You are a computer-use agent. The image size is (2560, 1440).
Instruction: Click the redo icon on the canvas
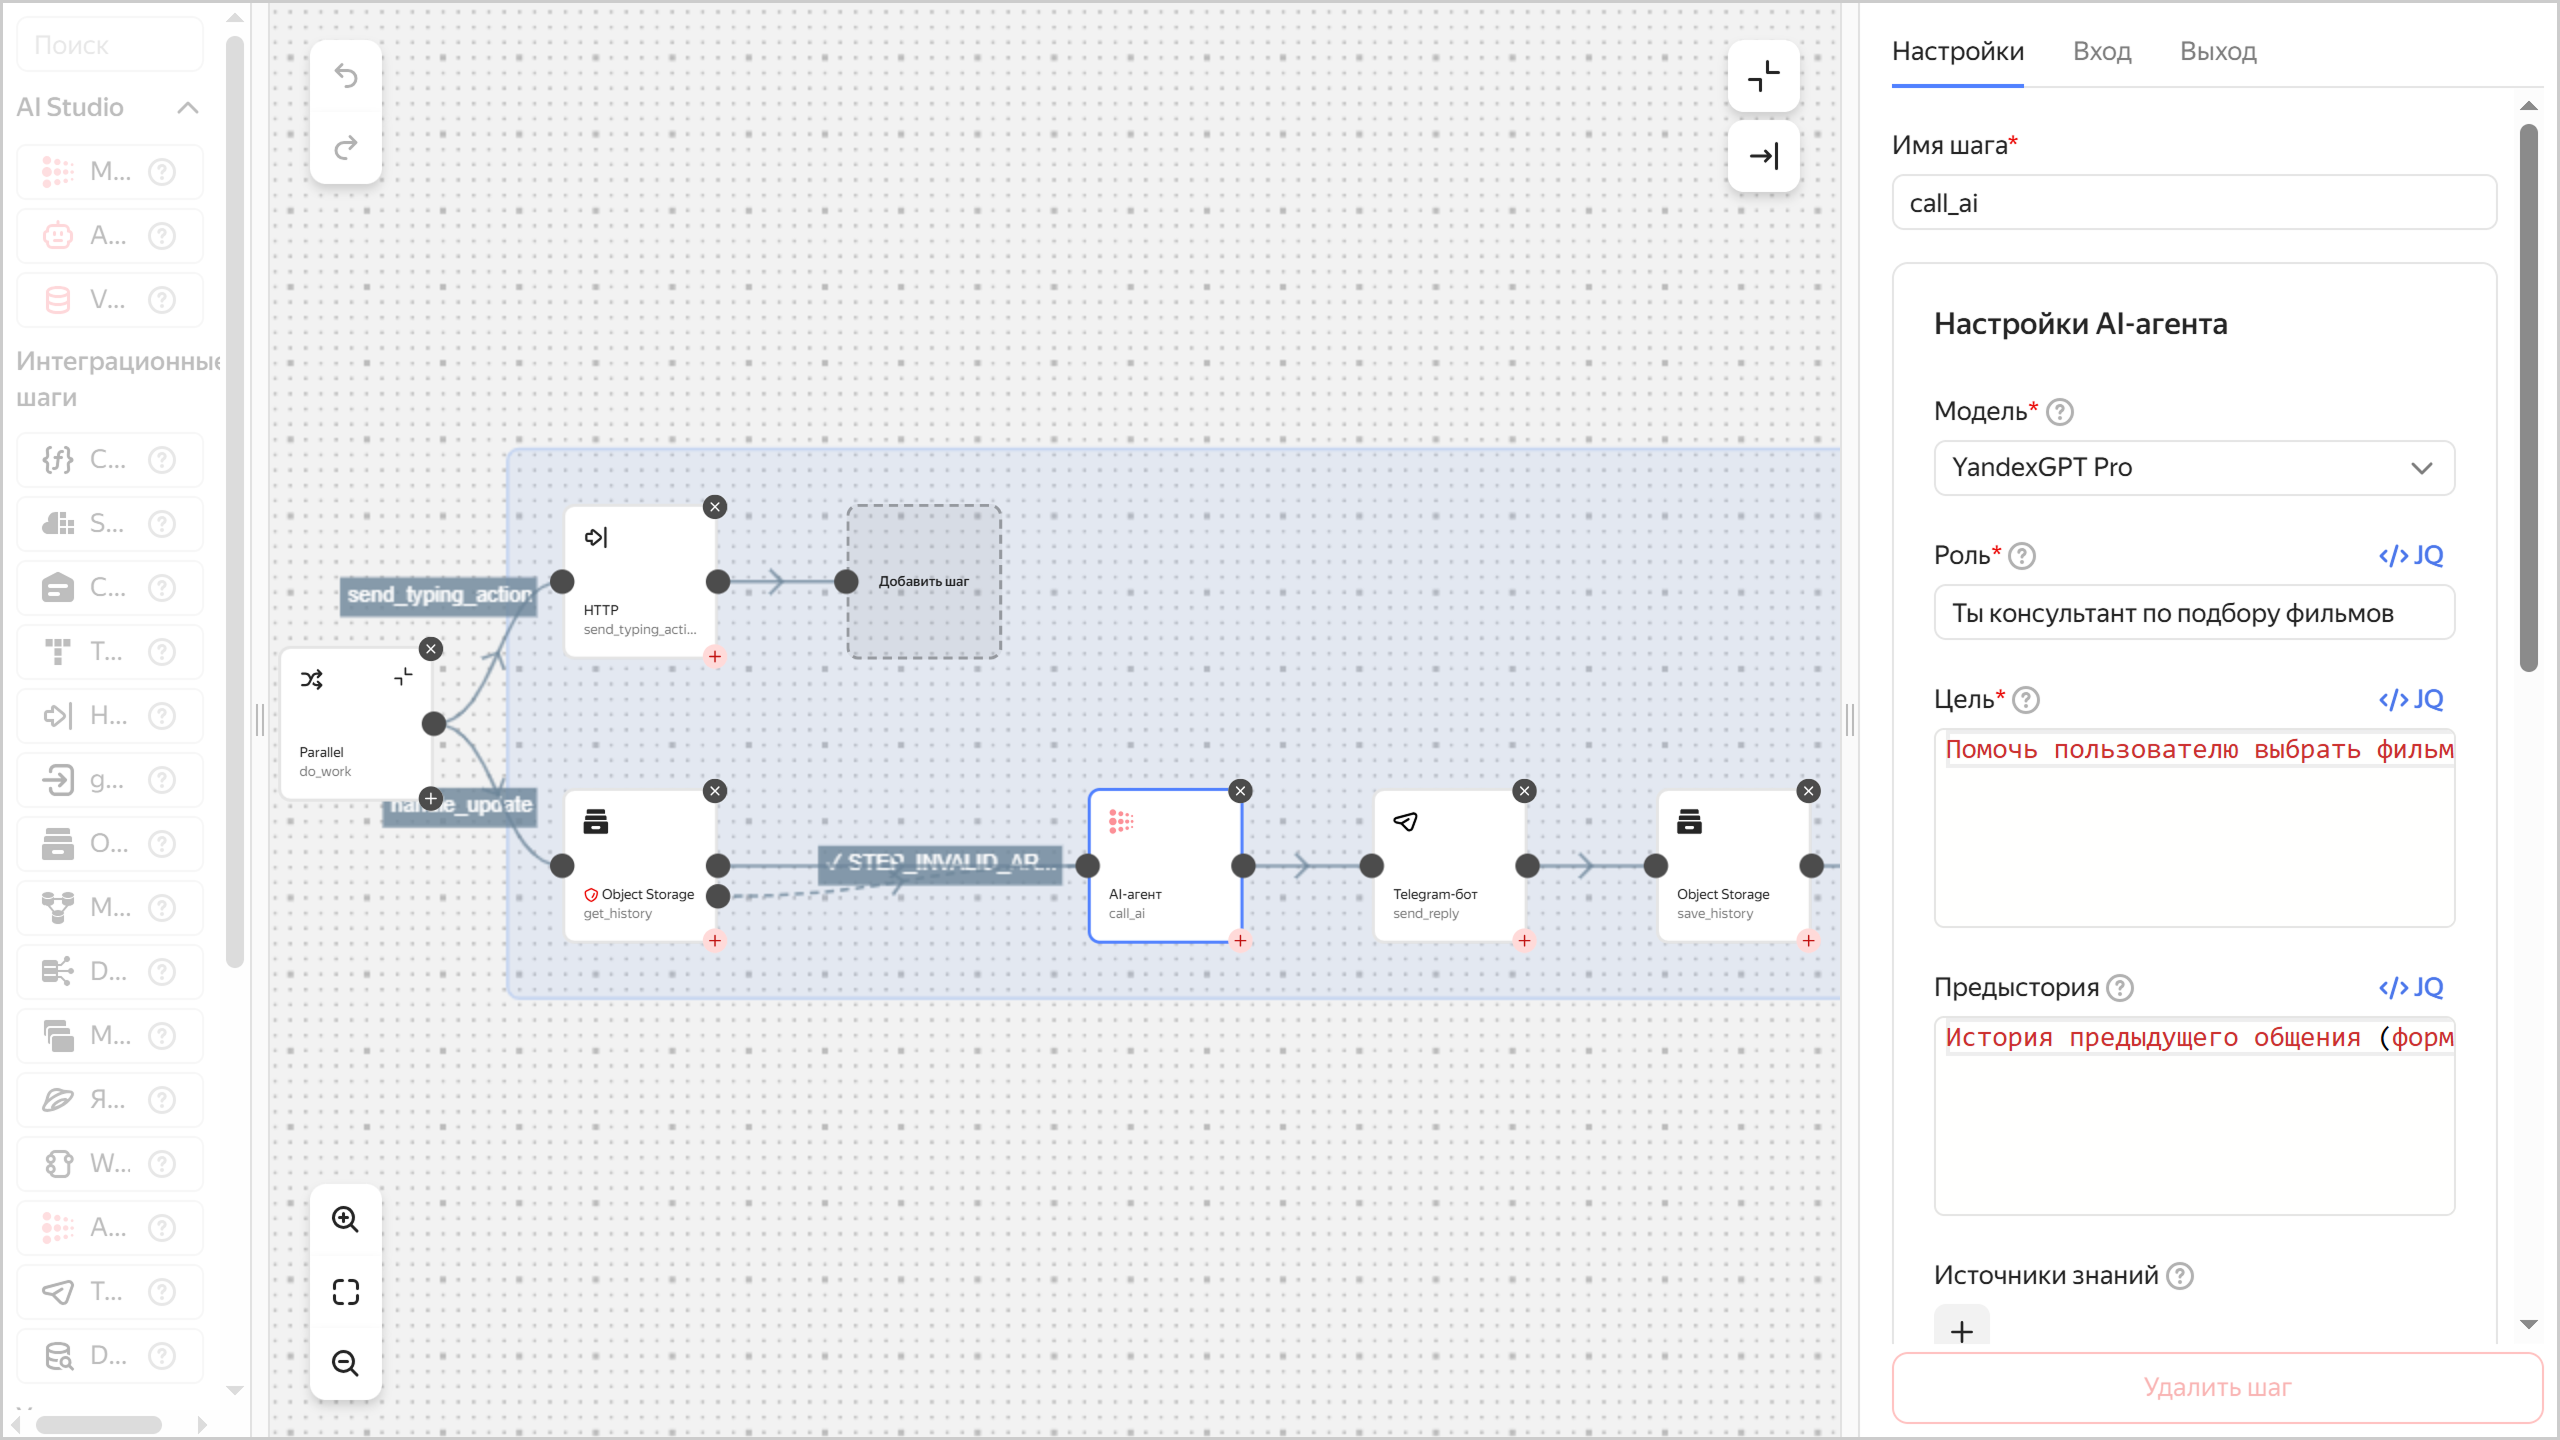345,148
